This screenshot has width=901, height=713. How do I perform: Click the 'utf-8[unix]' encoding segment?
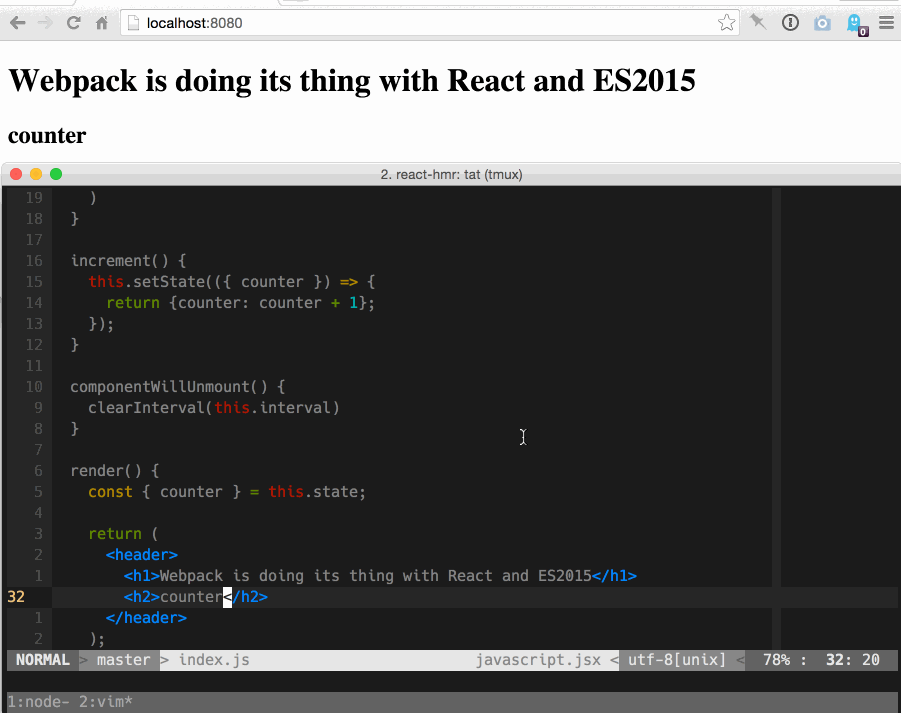(x=677, y=660)
